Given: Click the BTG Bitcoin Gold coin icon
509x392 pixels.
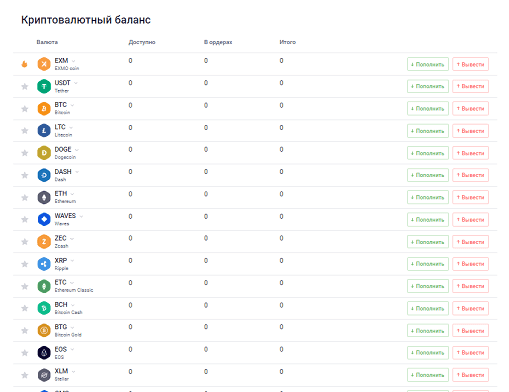Looking at the screenshot, I should click(44, 330).
